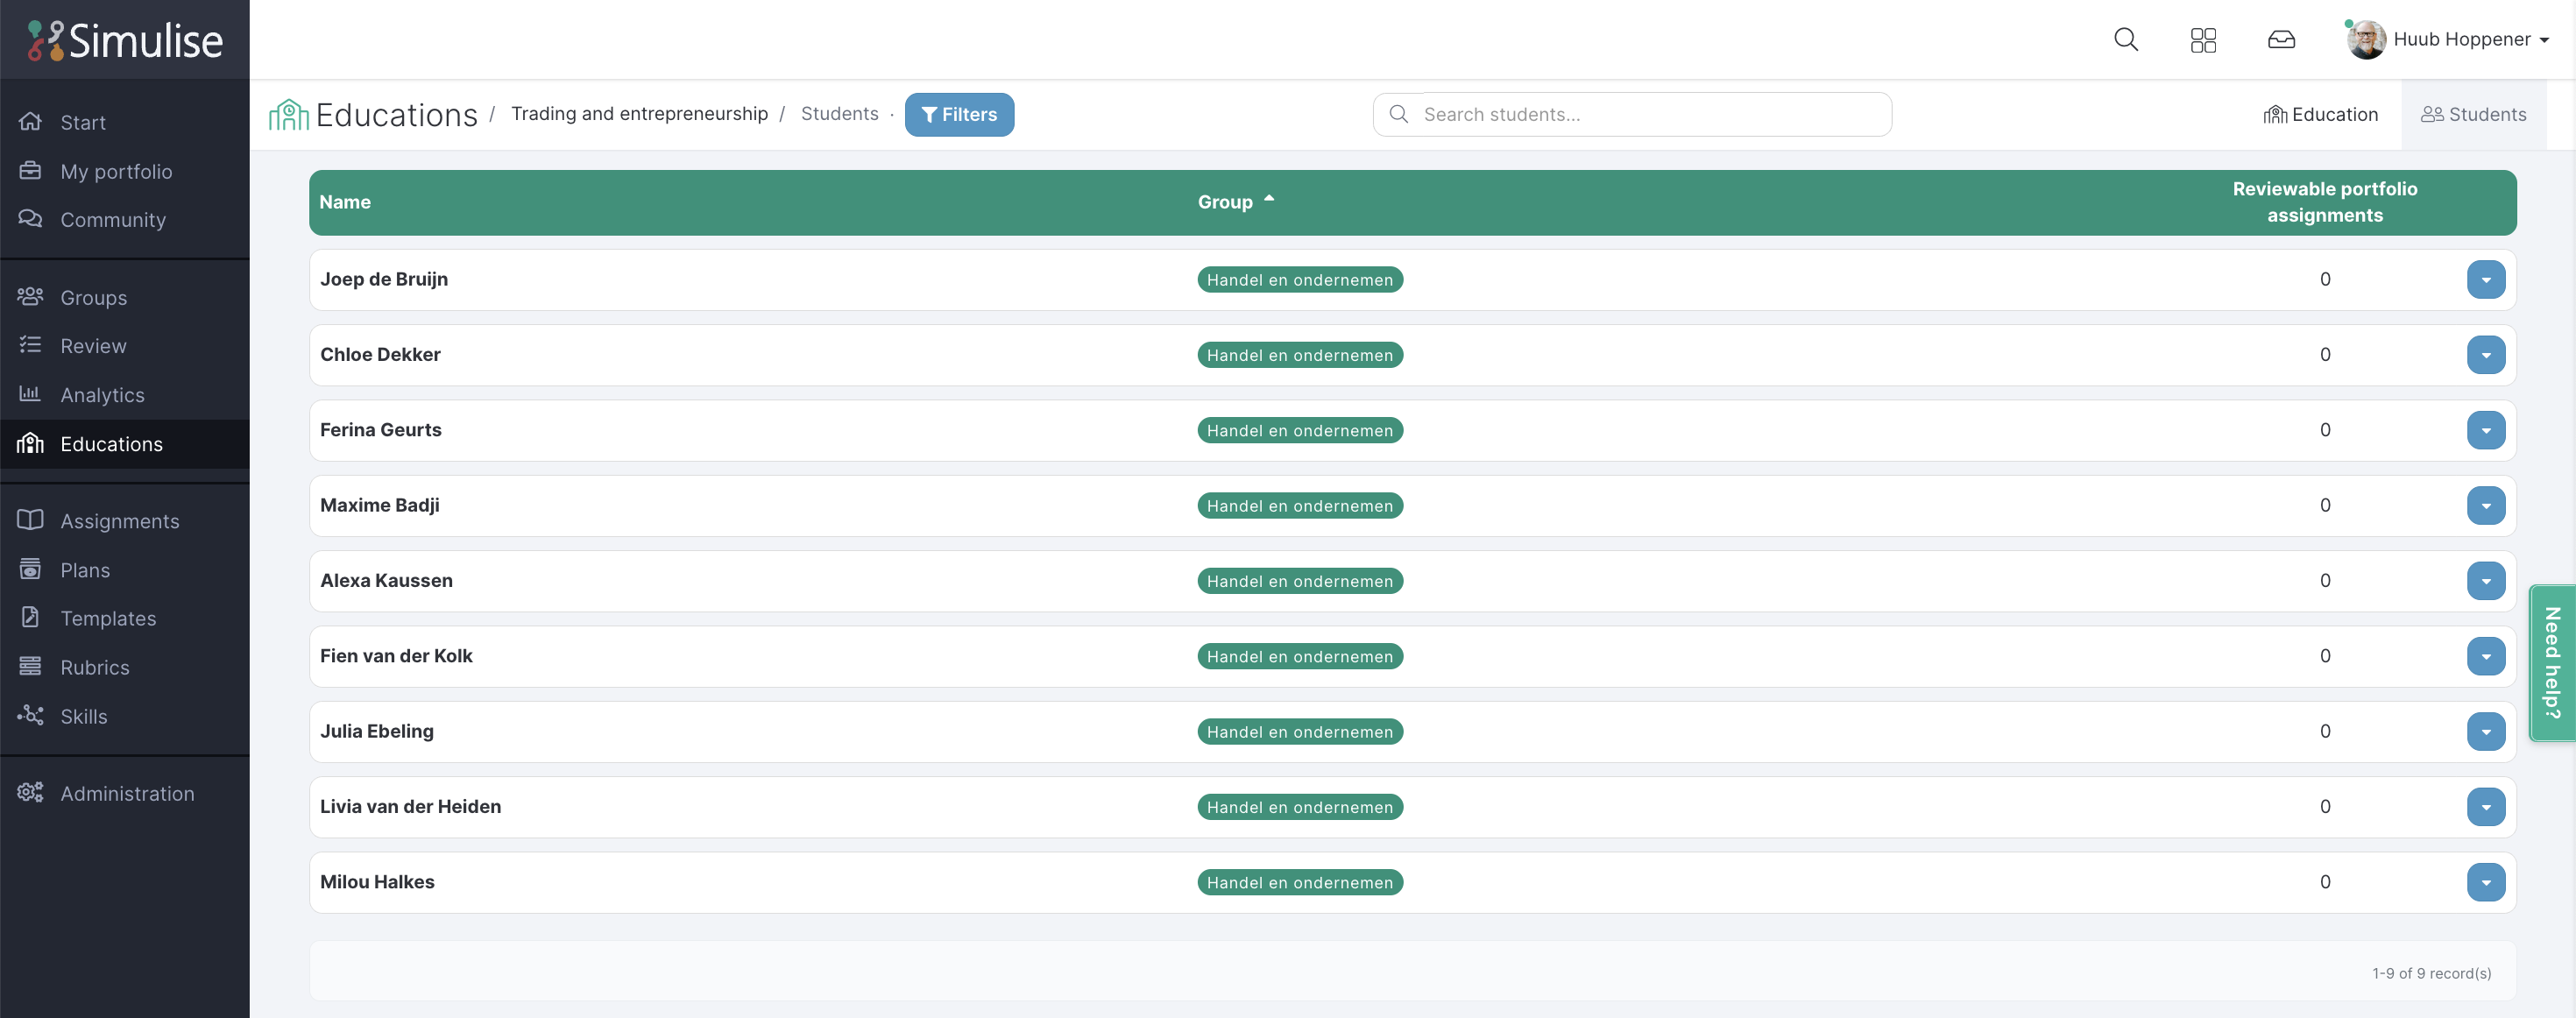Click Milou Halkes's Handel en ondernemen tag
The width and height of the screenshot is (2576, 1018).
(x=1299, y=882)
